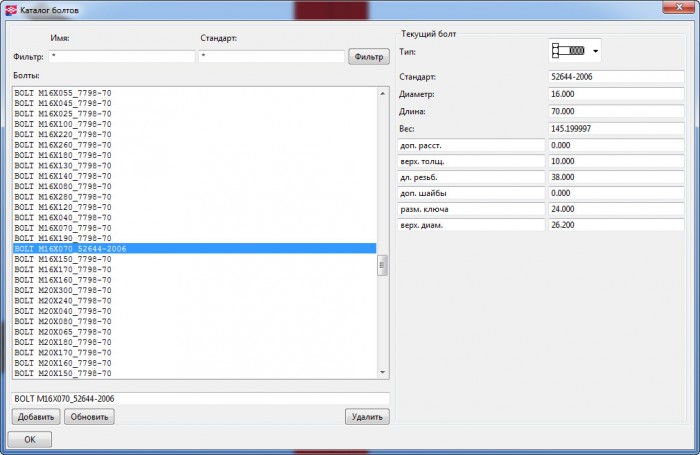Click the Добавить button
700x455 pixels.
[x=36, y=417]
